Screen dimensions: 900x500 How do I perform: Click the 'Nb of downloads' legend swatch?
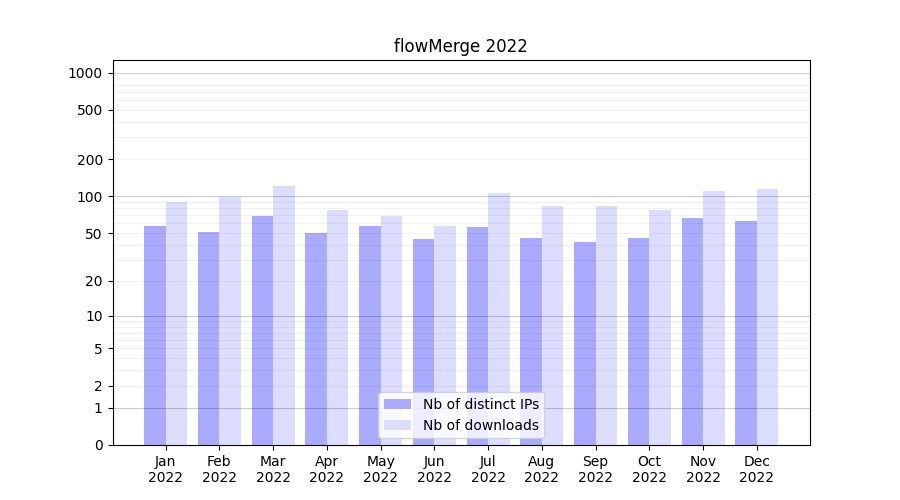point(397,425)
